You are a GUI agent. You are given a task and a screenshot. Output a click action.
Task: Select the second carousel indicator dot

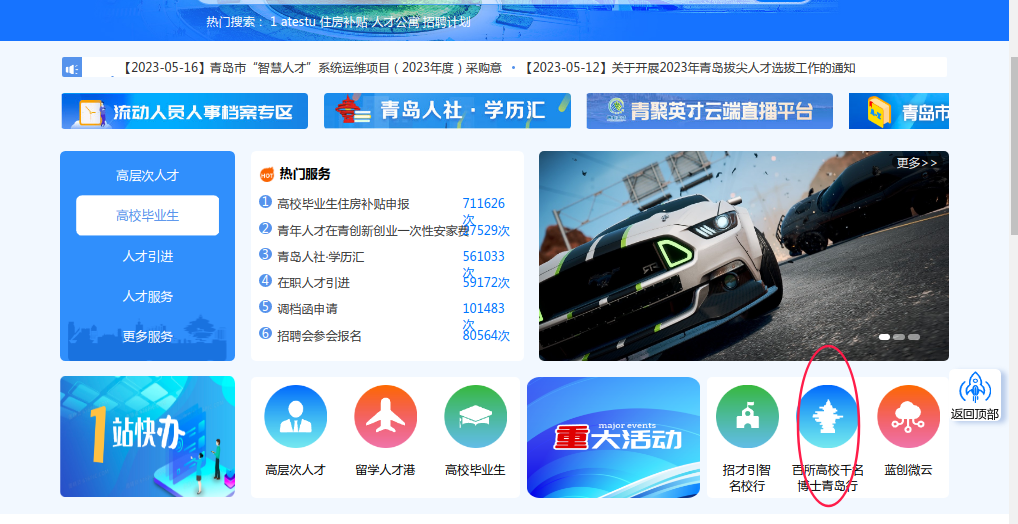pos(899,337)
